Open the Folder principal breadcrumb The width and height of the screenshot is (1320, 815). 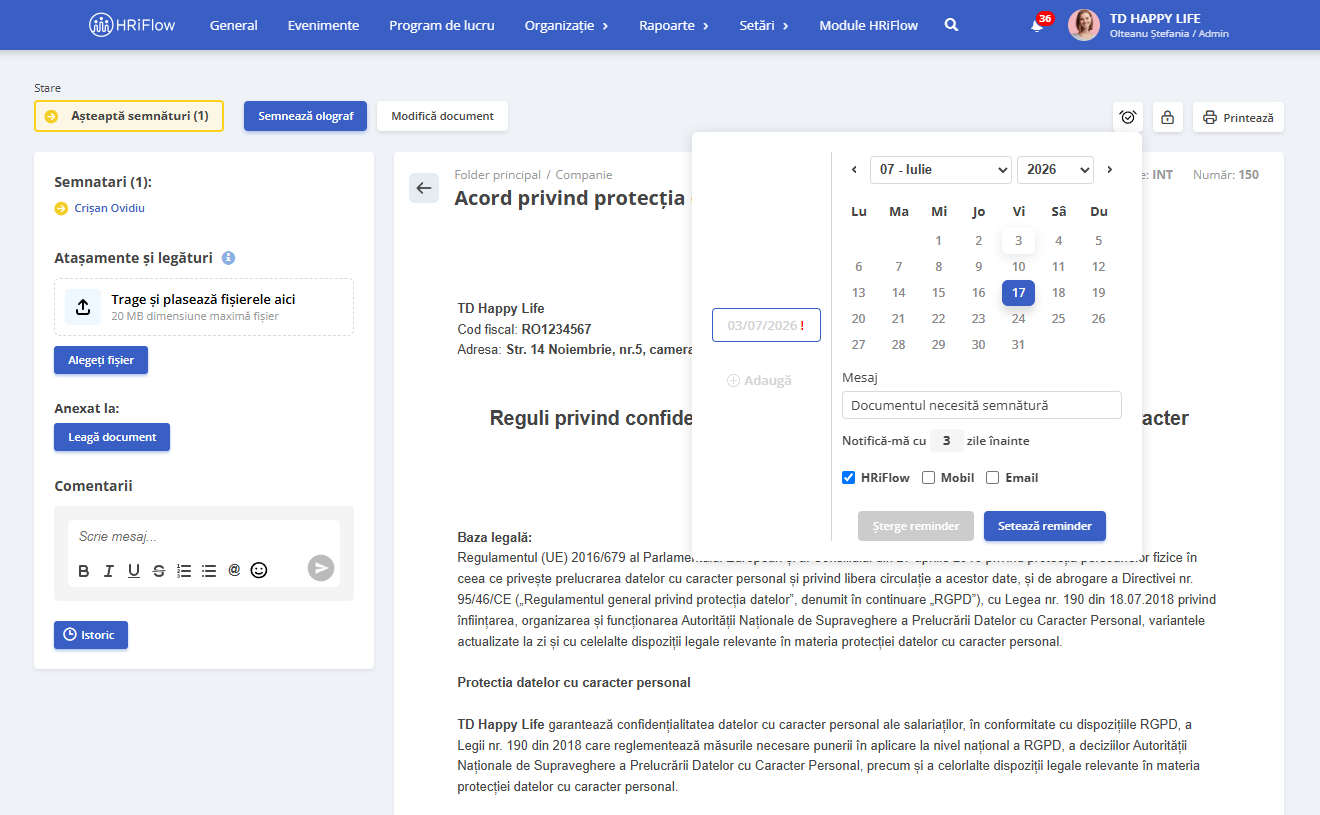(497, 175)
